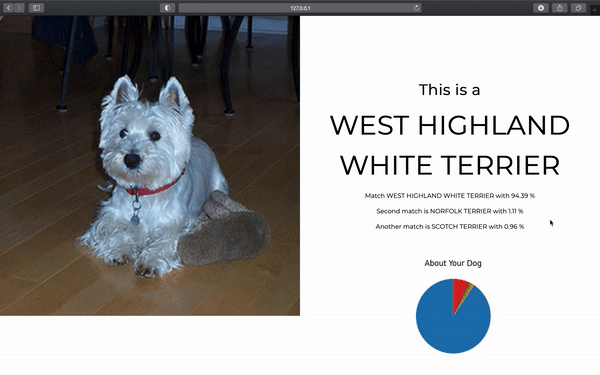Open the share icon
The width and height of the screenshot is (600, 375).
click(559, 8)
